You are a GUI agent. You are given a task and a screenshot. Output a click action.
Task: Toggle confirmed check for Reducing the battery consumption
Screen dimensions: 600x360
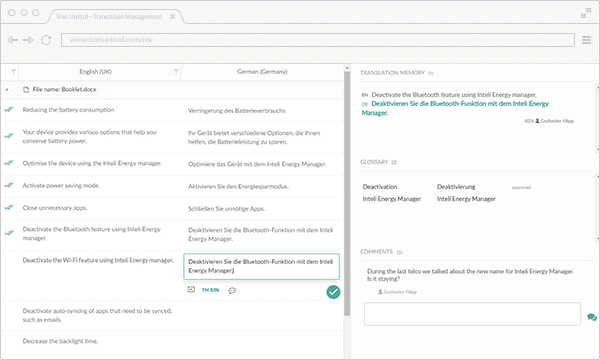click(8, 109)
